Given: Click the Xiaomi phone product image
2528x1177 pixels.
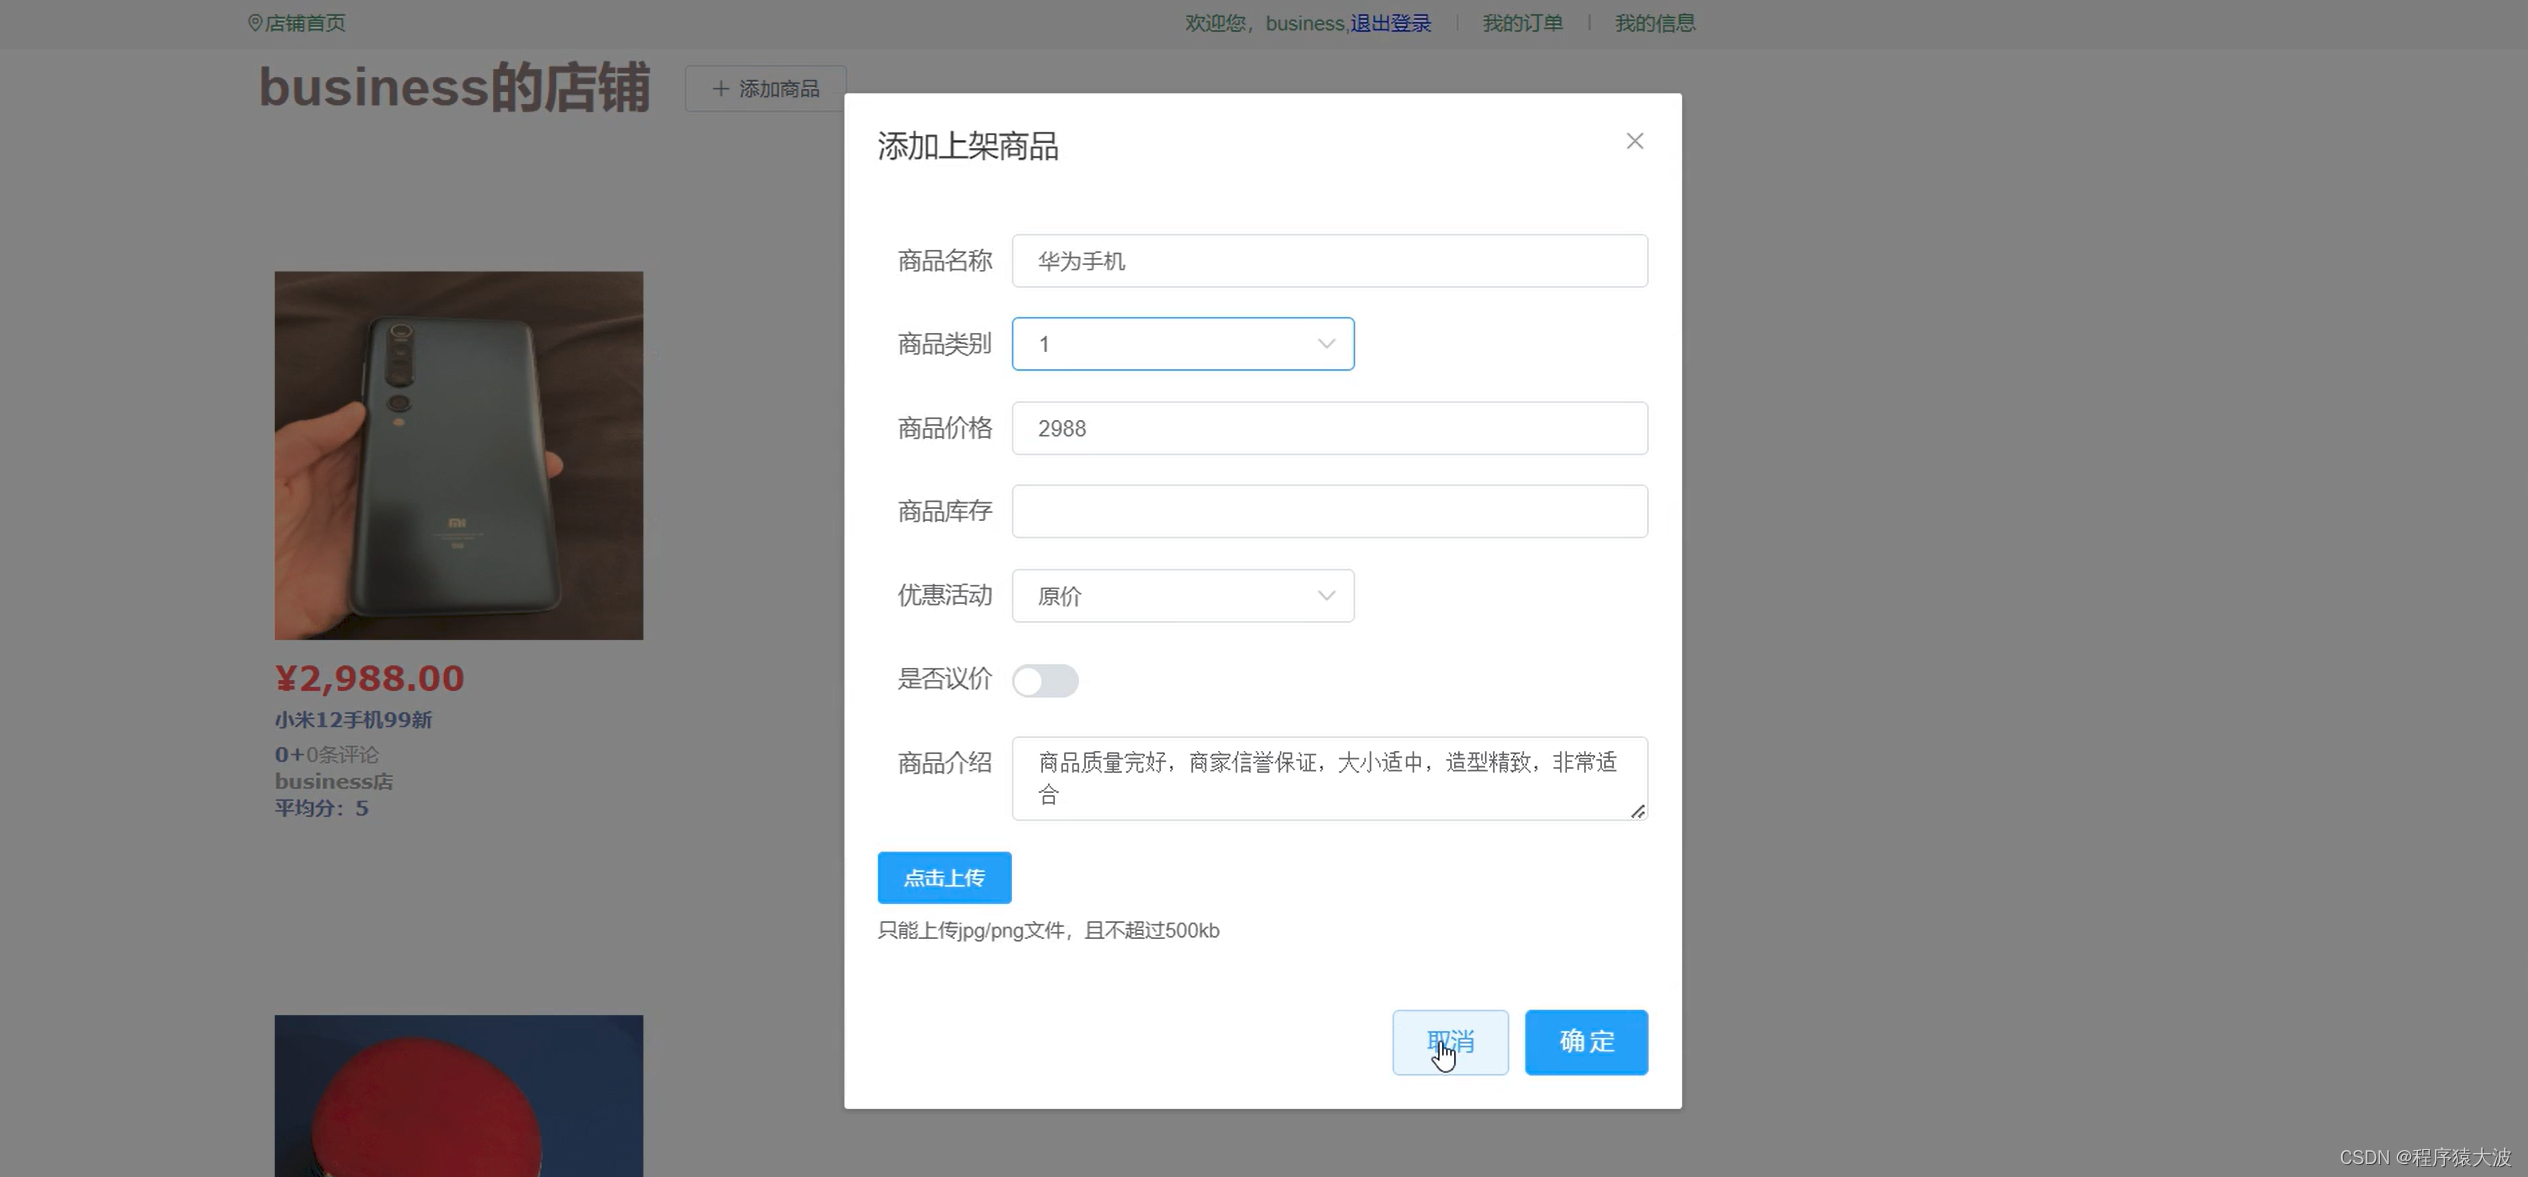Looking at the screenshot, I should 459,455.
